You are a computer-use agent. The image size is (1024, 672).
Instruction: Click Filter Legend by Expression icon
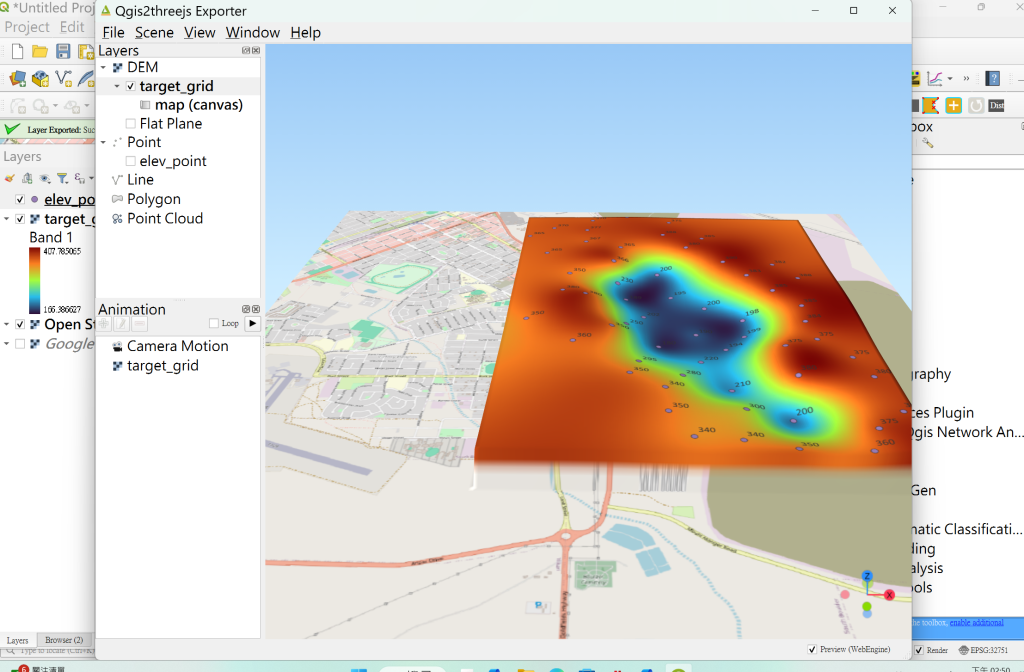pos(80,178)
